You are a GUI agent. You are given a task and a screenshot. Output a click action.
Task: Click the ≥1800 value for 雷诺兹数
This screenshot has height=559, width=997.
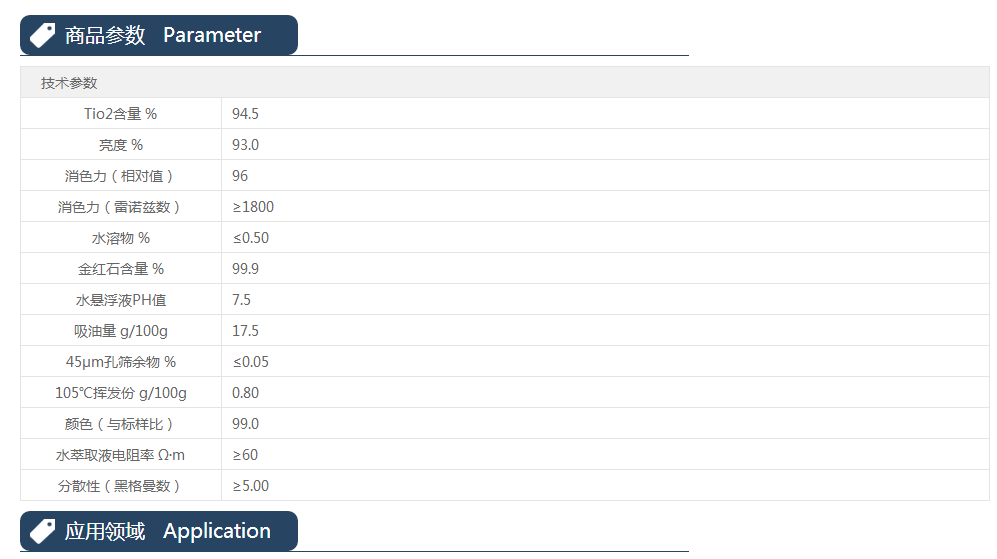253,207
